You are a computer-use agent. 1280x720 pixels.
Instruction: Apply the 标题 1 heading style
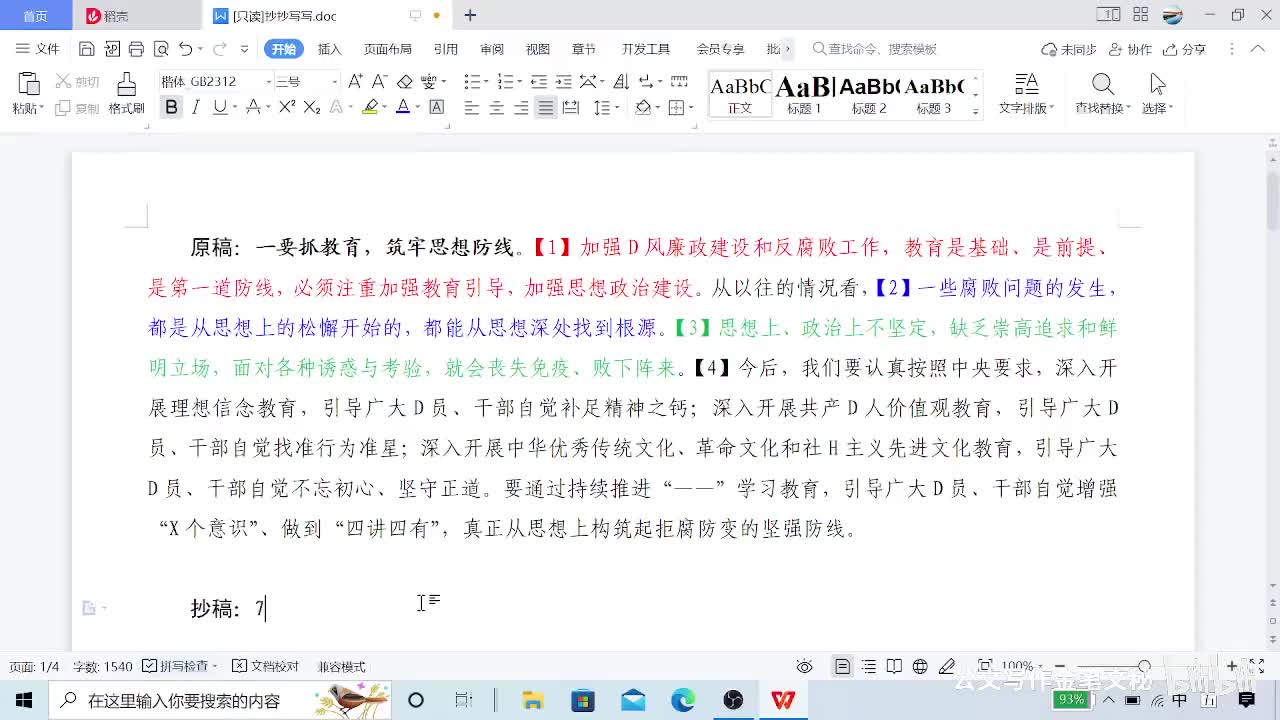[804, 95]
